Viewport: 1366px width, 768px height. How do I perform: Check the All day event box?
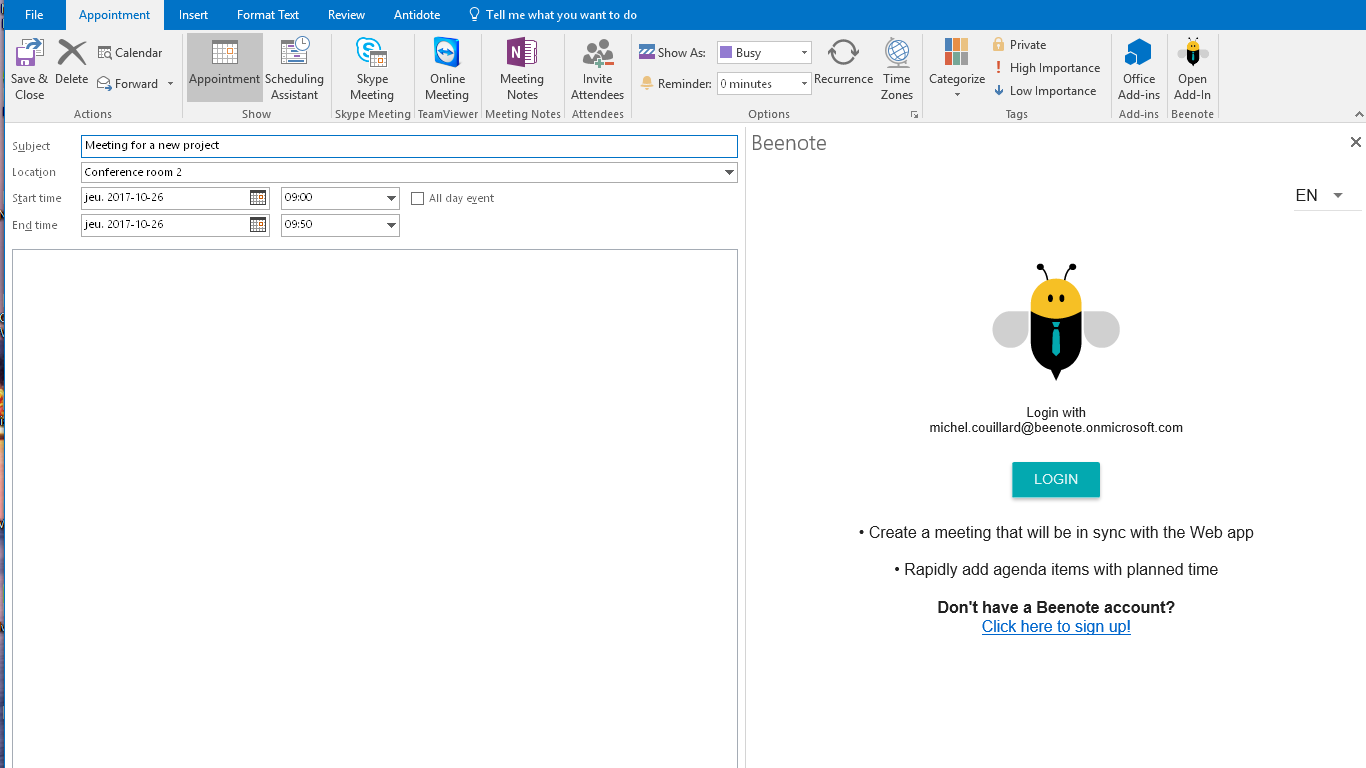coord(418,199)
